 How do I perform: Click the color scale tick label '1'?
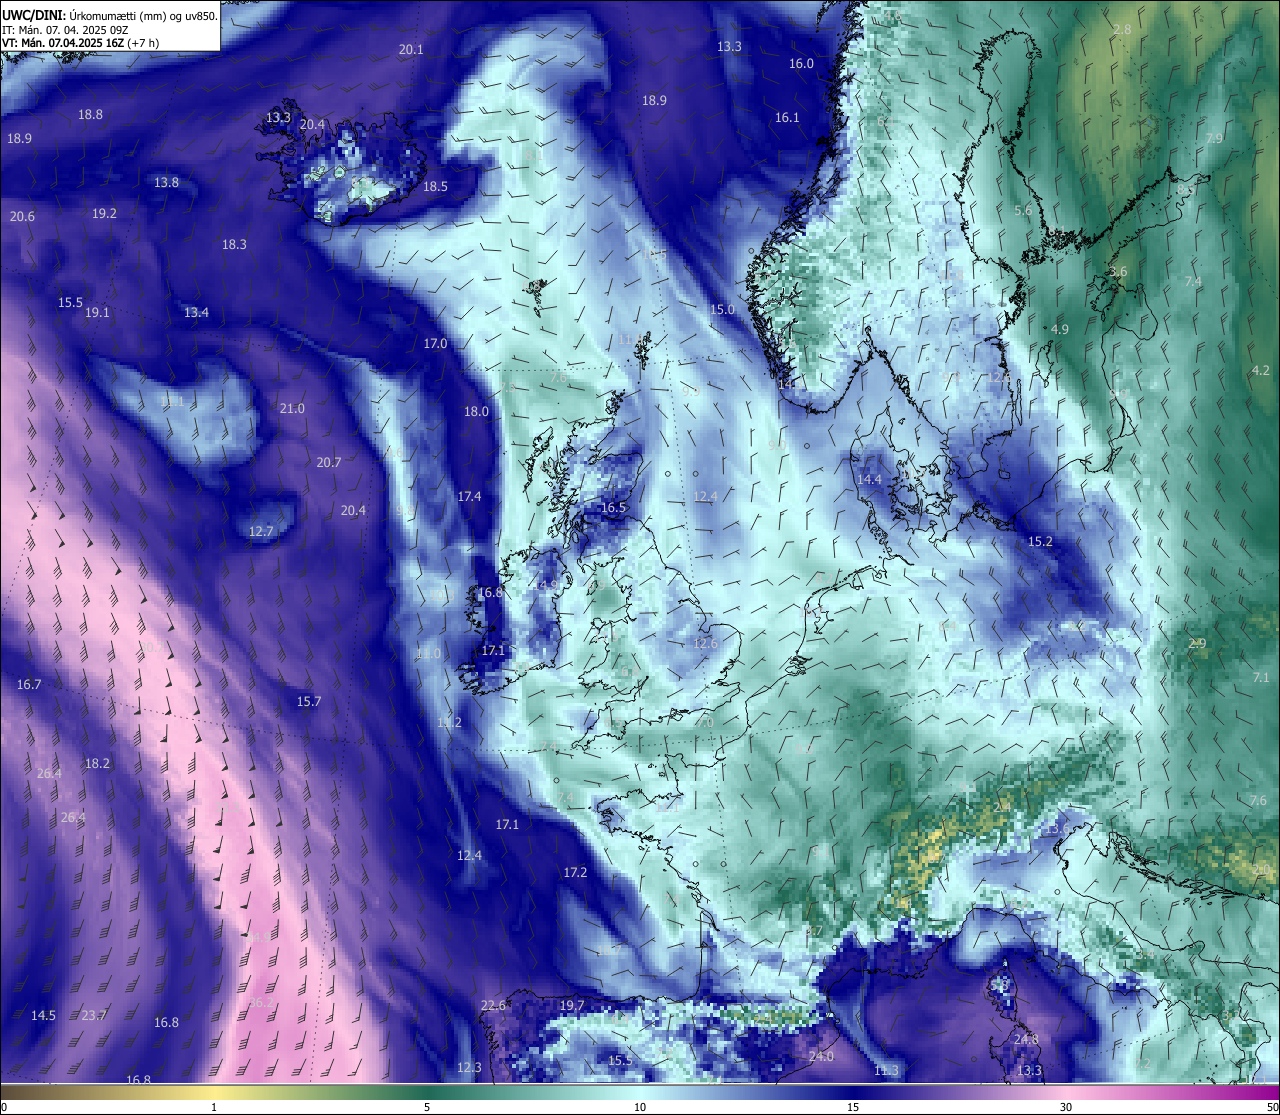coord(214,1107)
